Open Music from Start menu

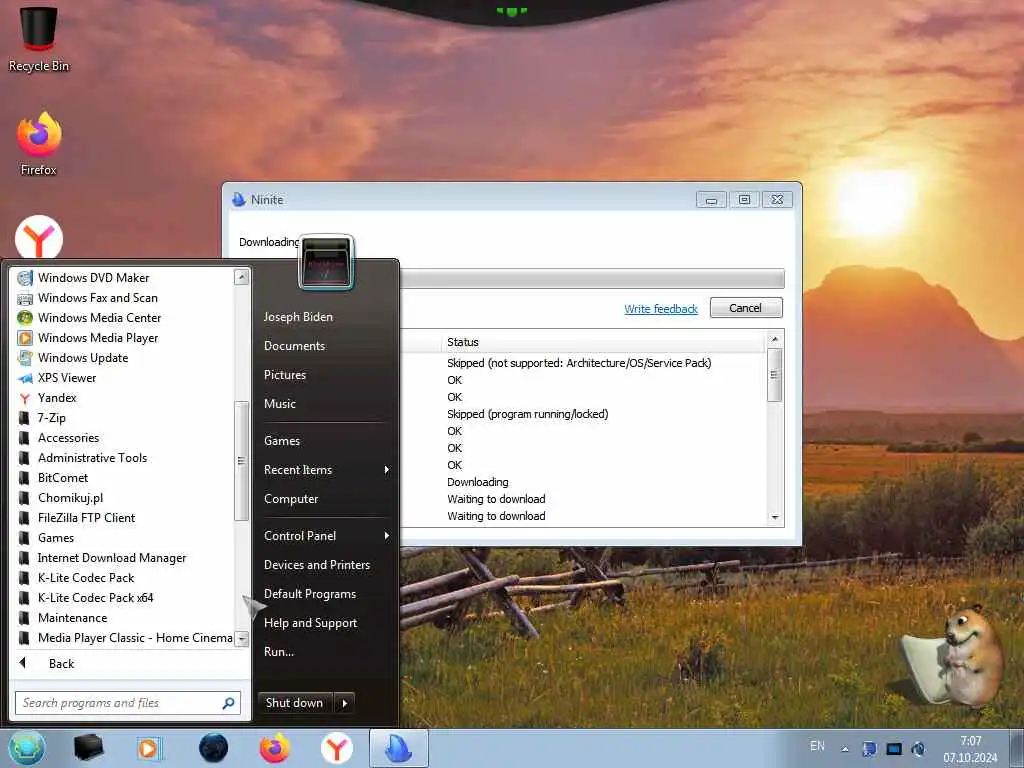(x=280, y=404)
